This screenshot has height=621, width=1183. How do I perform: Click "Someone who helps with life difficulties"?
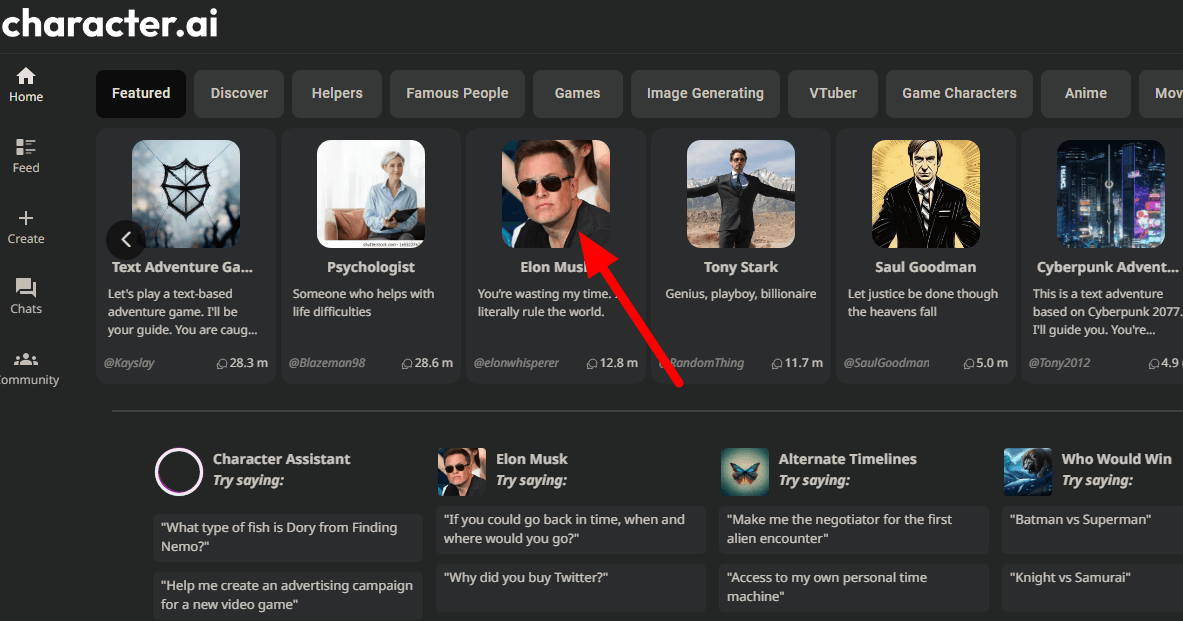coord(364,303)
